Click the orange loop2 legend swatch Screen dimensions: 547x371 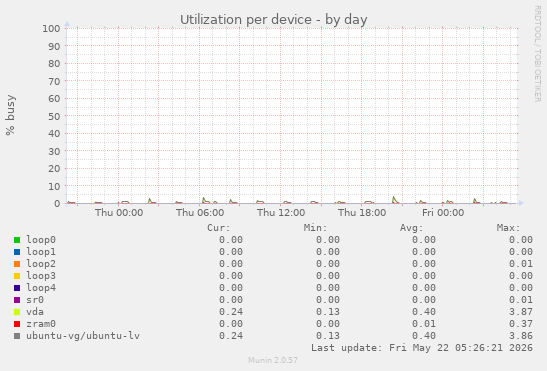pos(17,264)
